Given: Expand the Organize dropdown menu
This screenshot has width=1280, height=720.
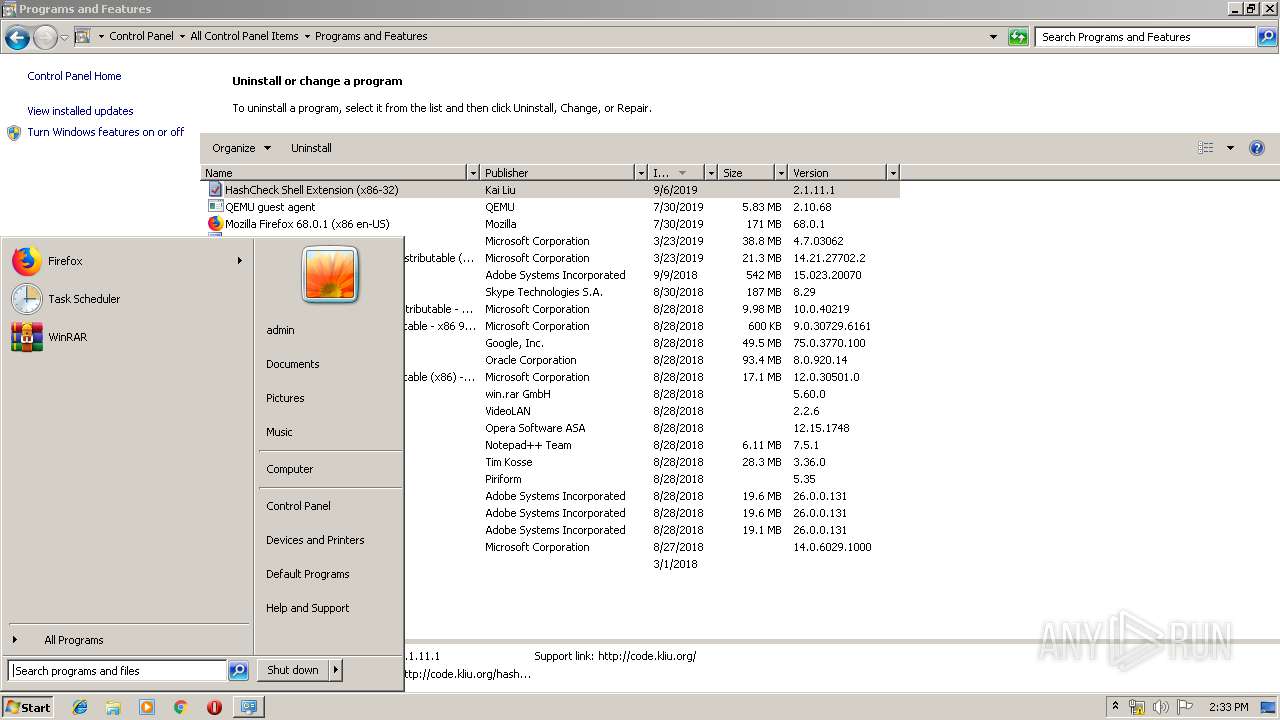Looking at the screenshot, I should 241,148.
